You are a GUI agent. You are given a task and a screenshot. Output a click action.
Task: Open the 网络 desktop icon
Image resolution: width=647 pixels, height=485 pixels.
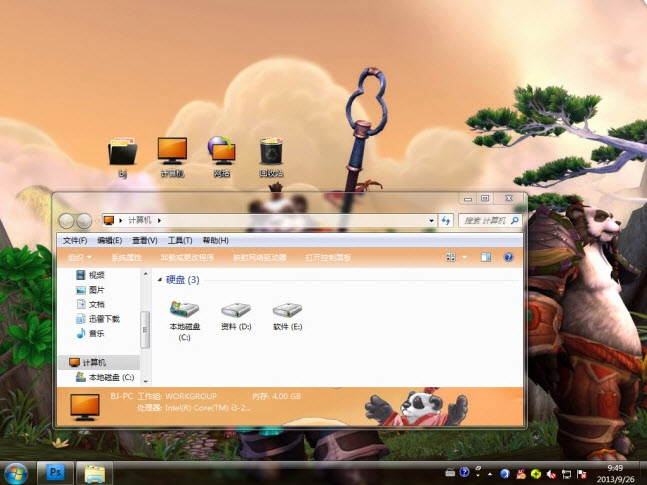pyautogui.click(x=222, y=157)
